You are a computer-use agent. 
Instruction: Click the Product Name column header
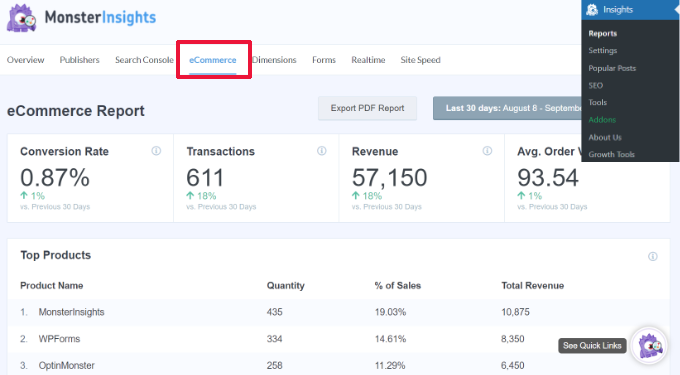(52, 286)
